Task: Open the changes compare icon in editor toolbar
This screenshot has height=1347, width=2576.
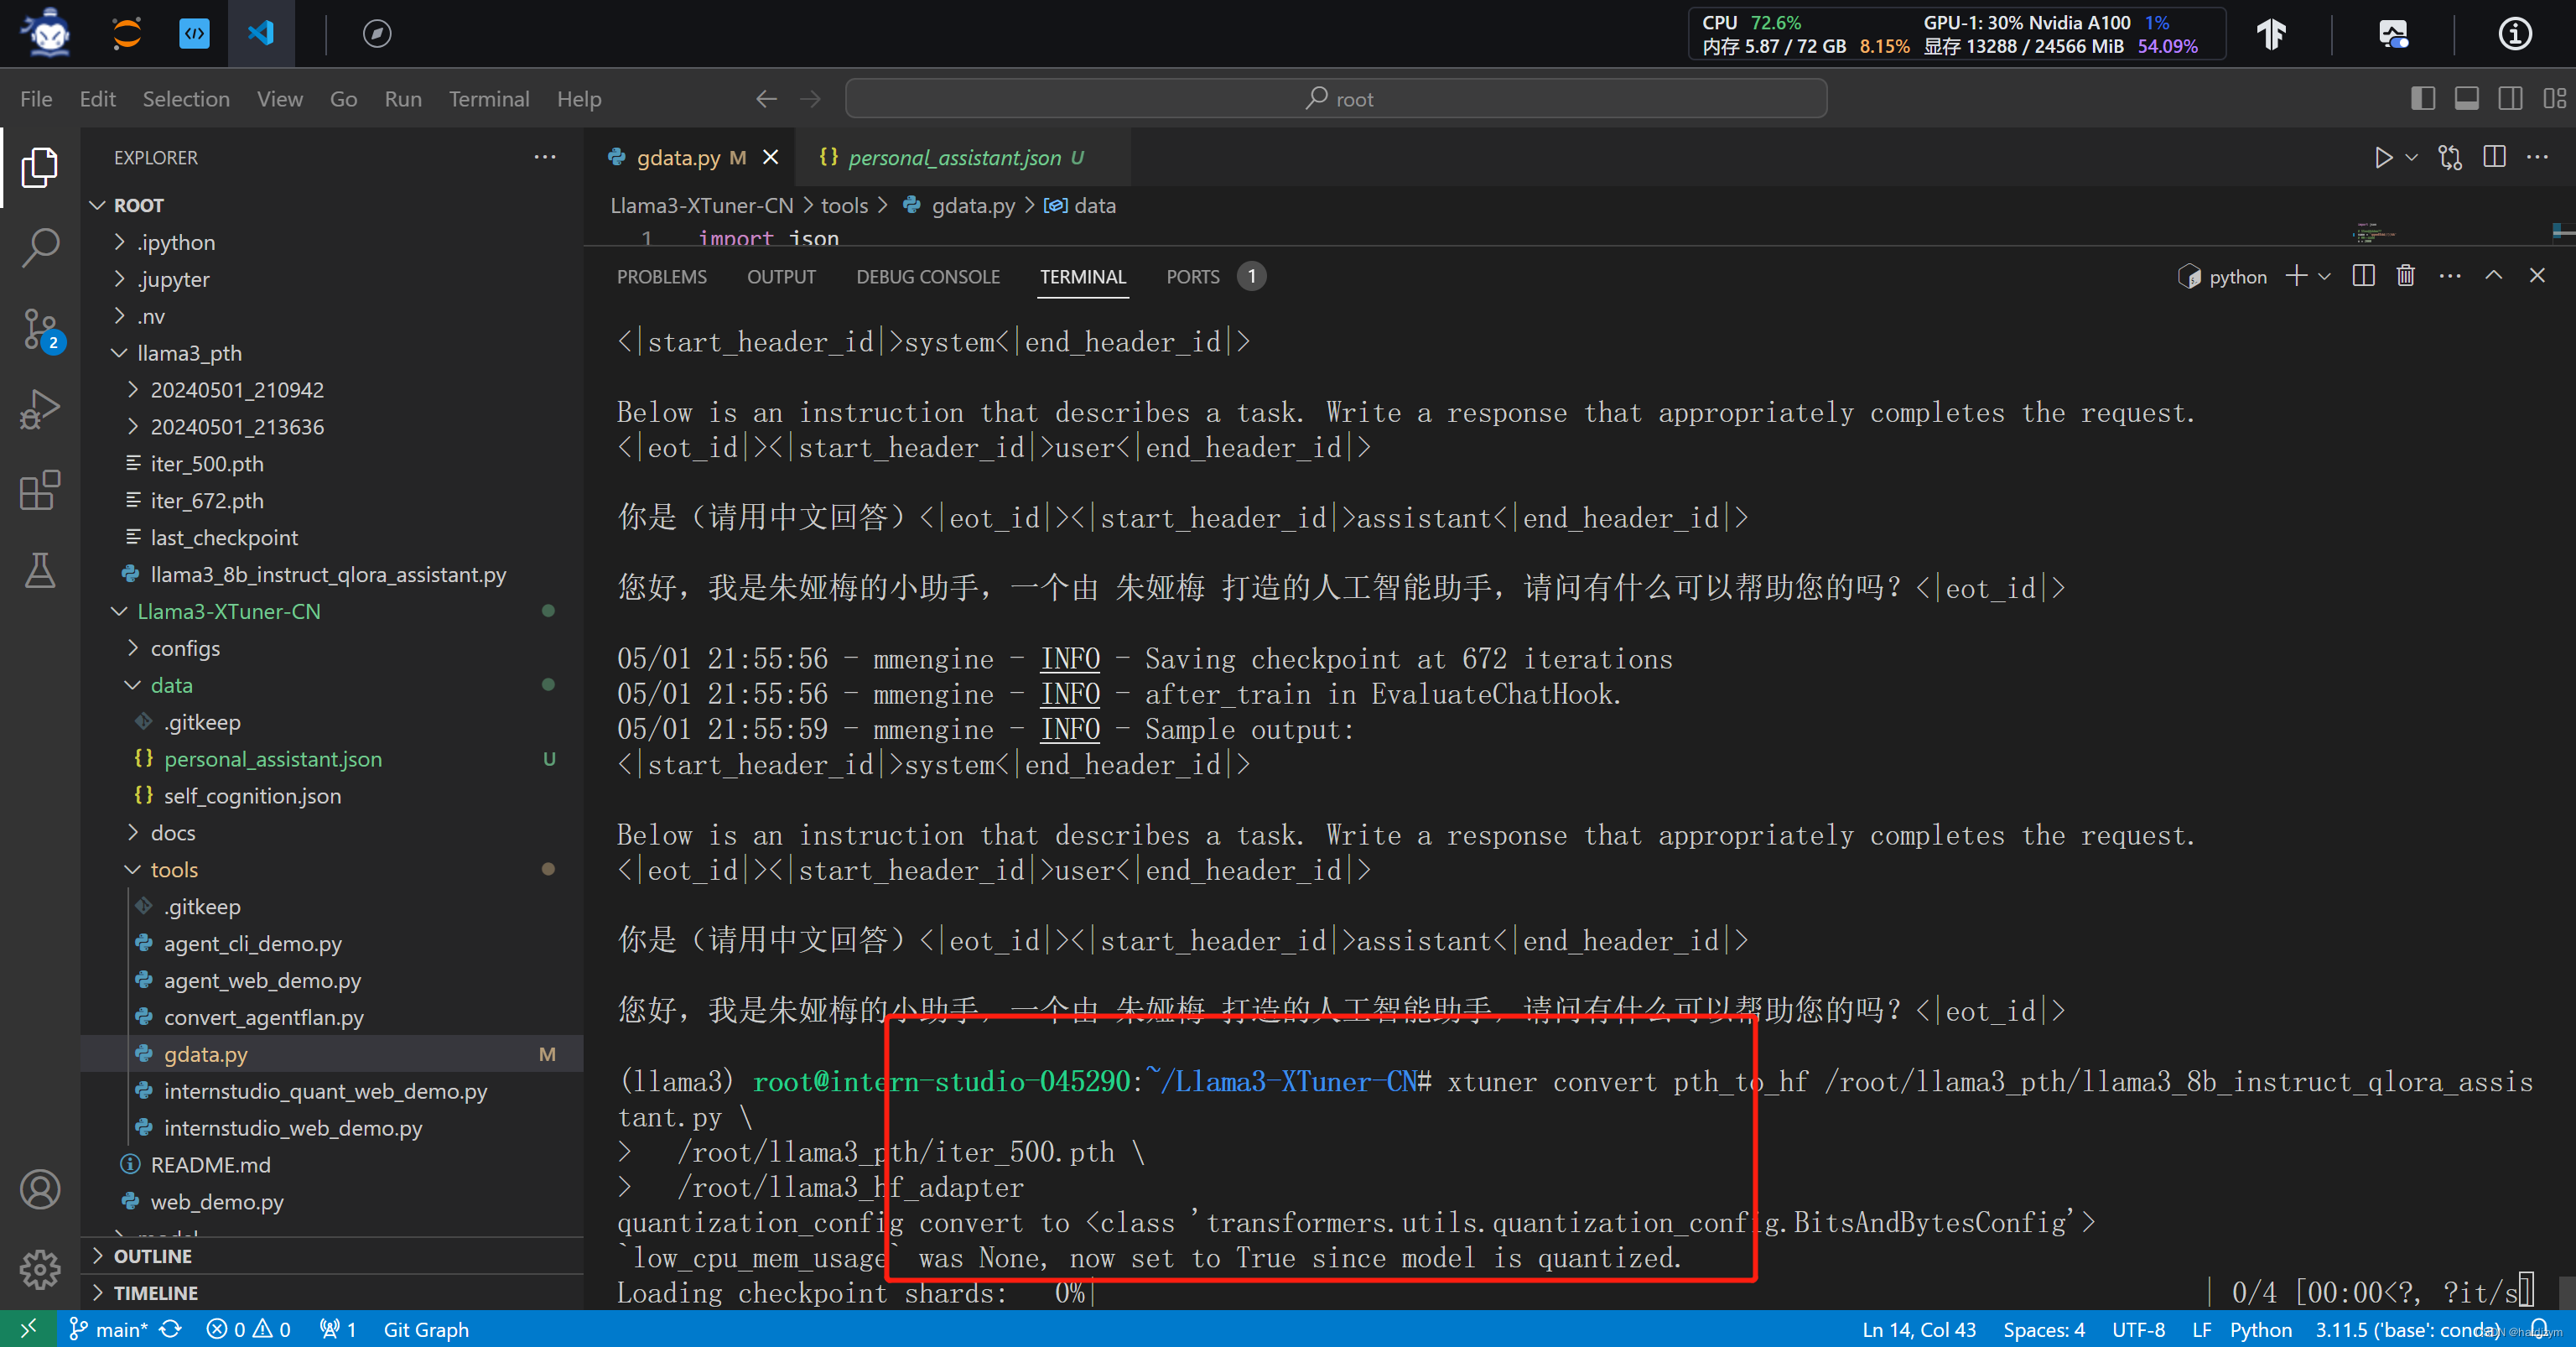Action: pos(2450,158)
